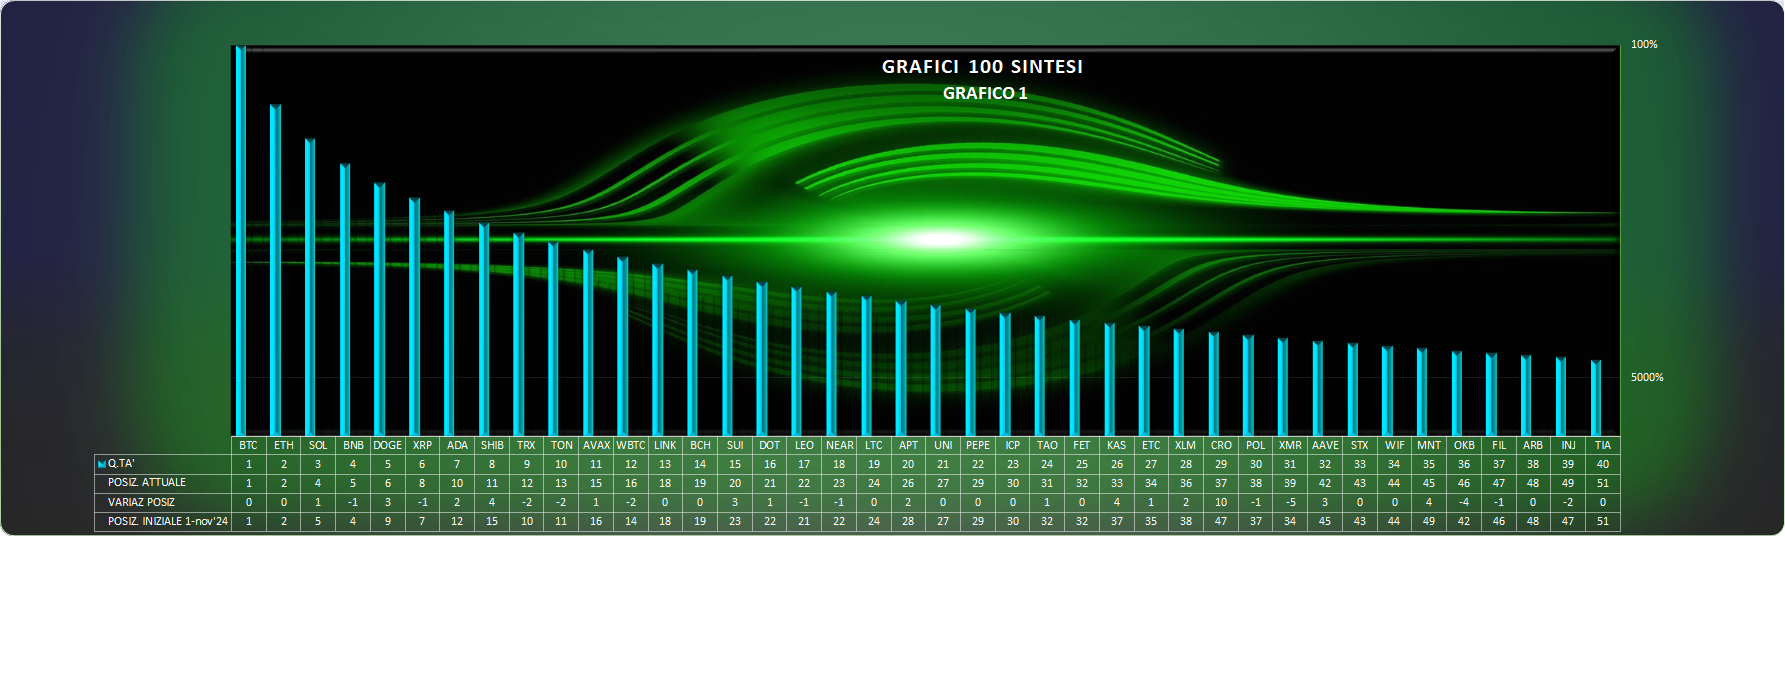Click POSIZ. ATTUALE value under TIA

[1602, 483]
